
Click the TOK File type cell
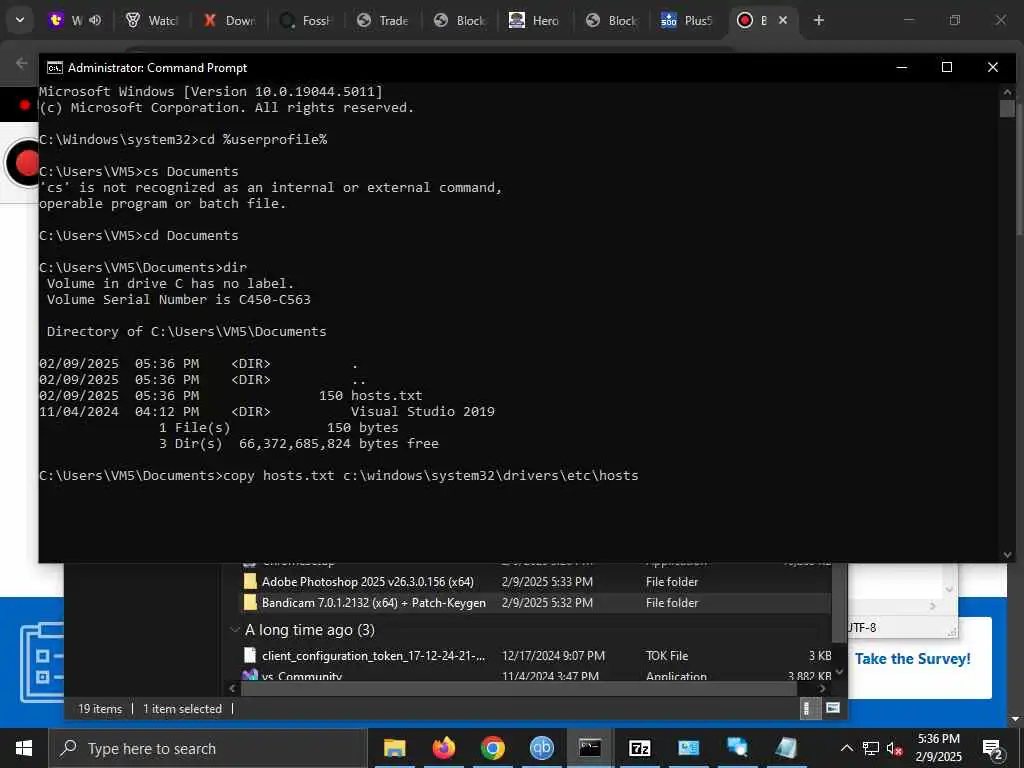tap(667, 656)
